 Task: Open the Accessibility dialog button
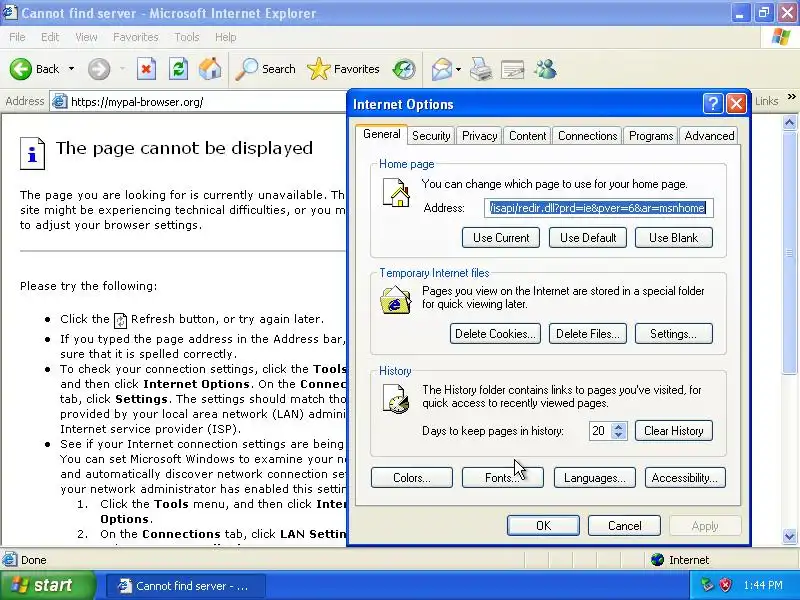coord(685,478)
